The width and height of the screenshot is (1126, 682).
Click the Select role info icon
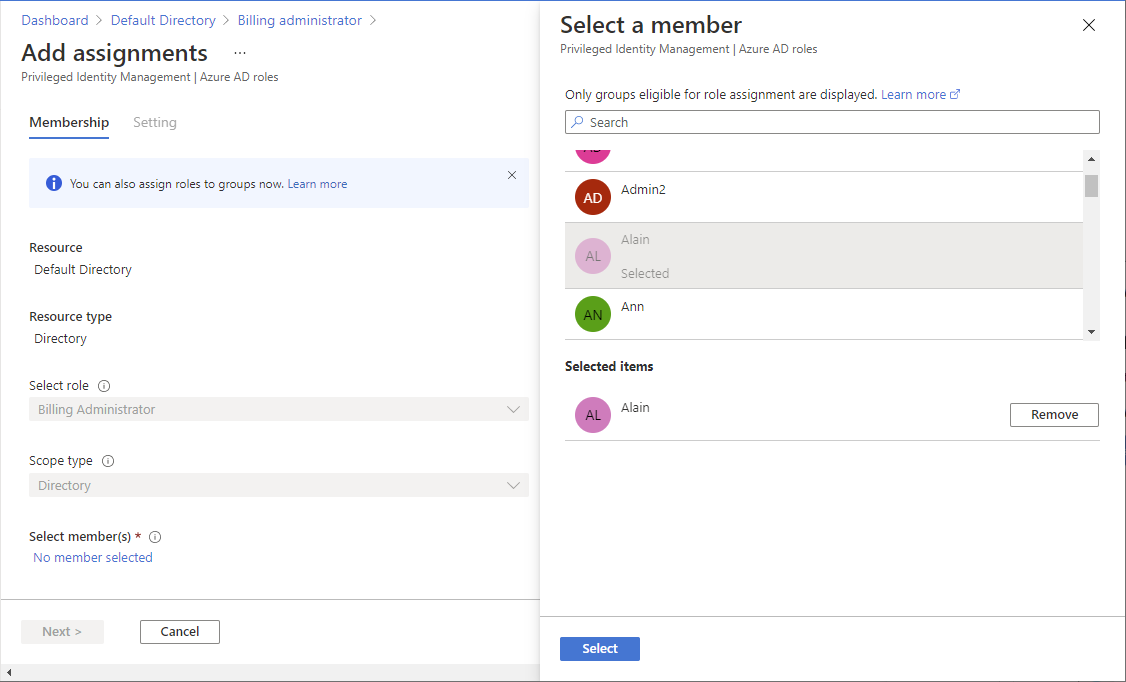(x=104, y=386)
